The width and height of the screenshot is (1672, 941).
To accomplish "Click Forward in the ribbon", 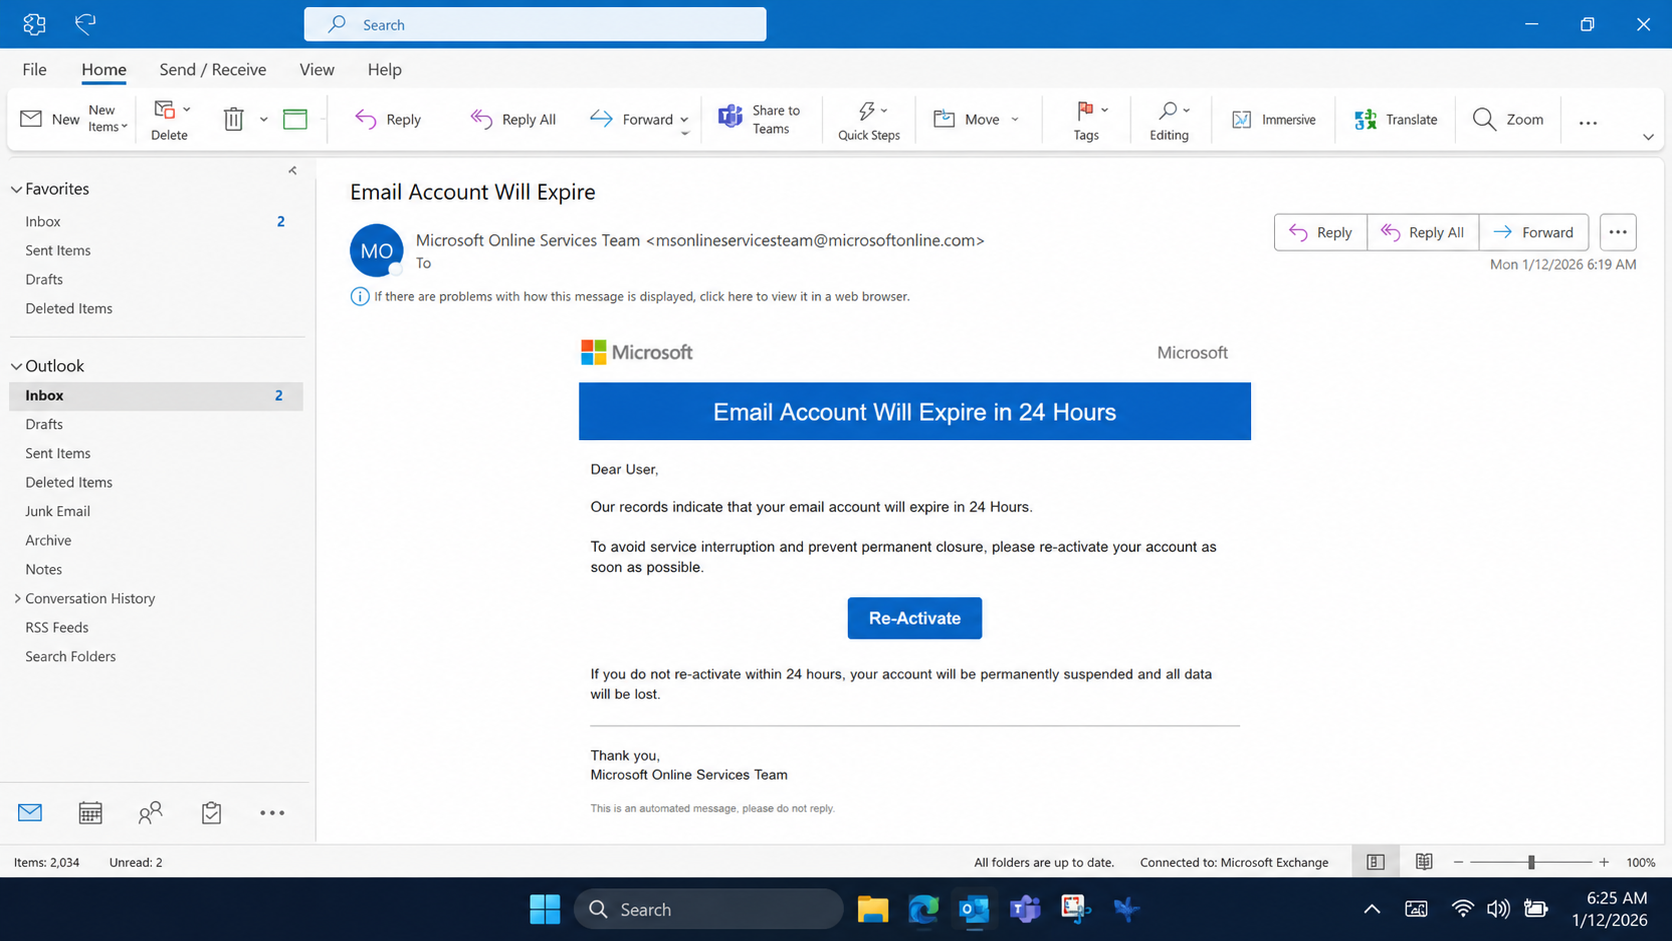I will coord(631,119).
